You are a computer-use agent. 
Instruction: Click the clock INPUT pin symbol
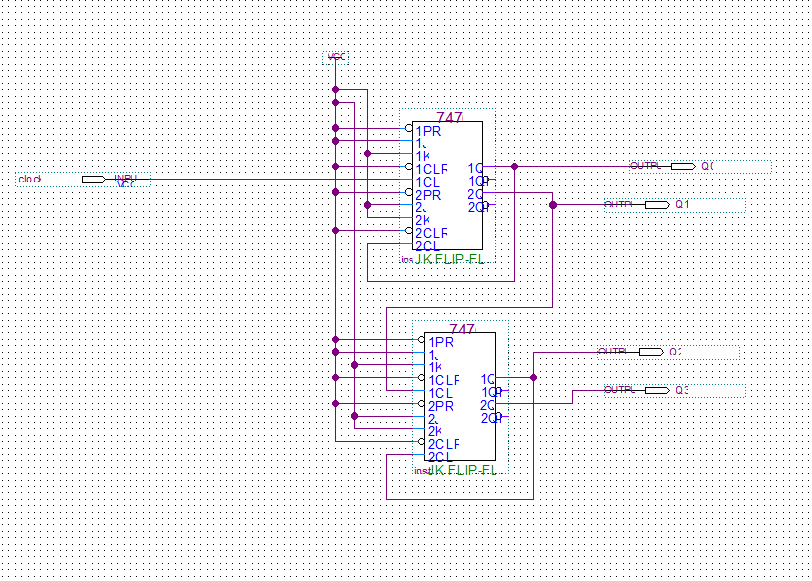click(95, 180)
